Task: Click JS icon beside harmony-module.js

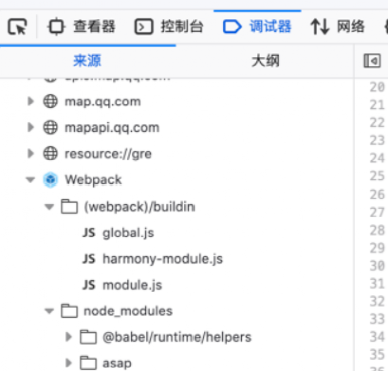Action: [89, 259]
